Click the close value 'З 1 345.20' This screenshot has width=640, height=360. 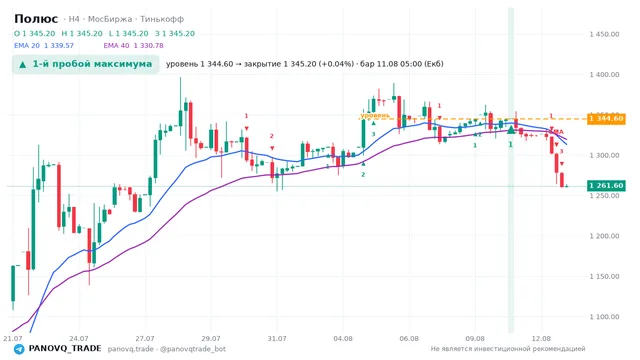175,33
